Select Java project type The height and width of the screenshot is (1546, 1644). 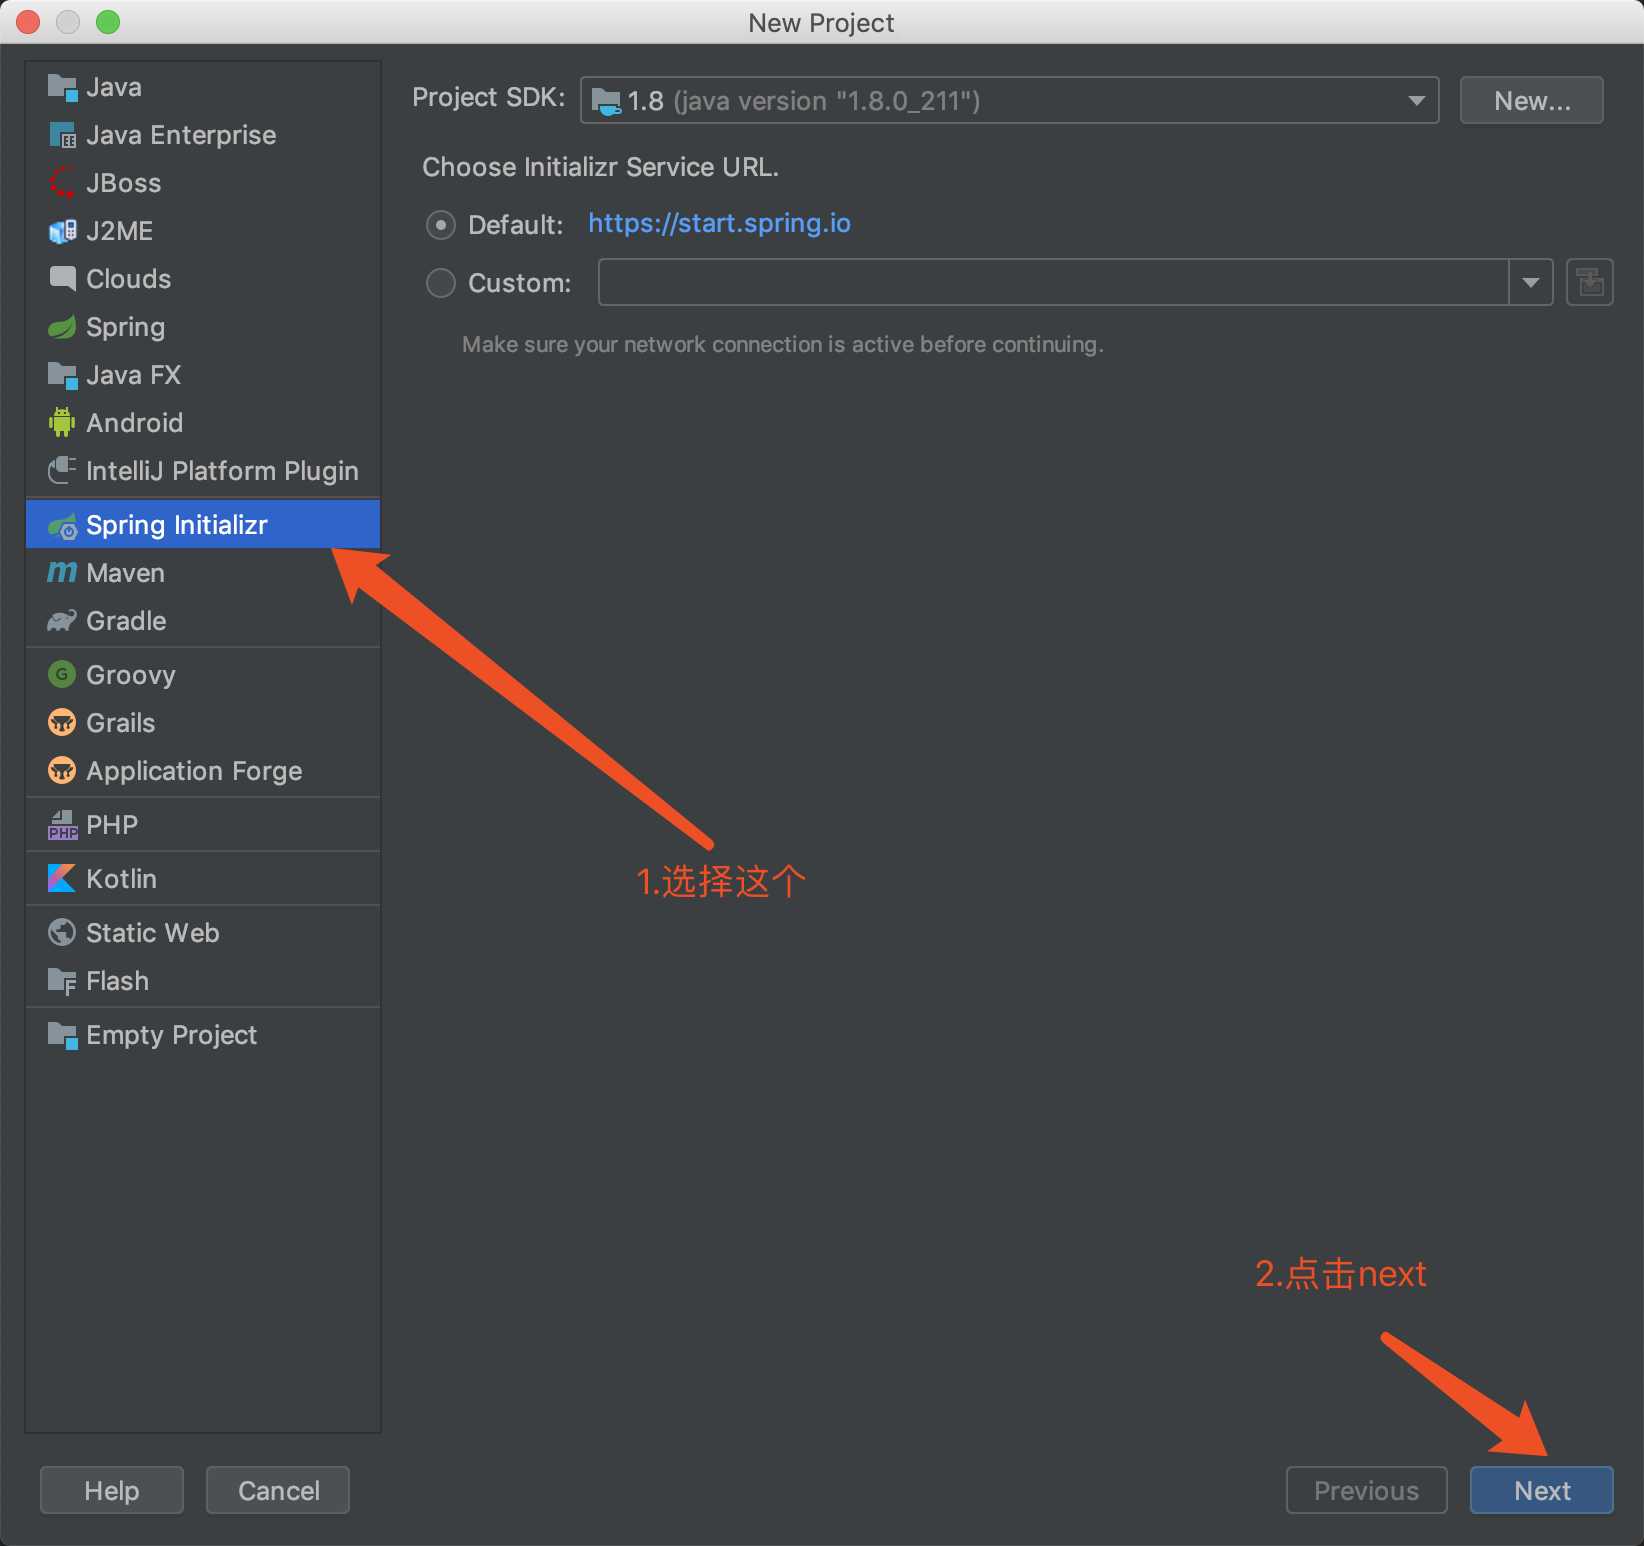203,87
